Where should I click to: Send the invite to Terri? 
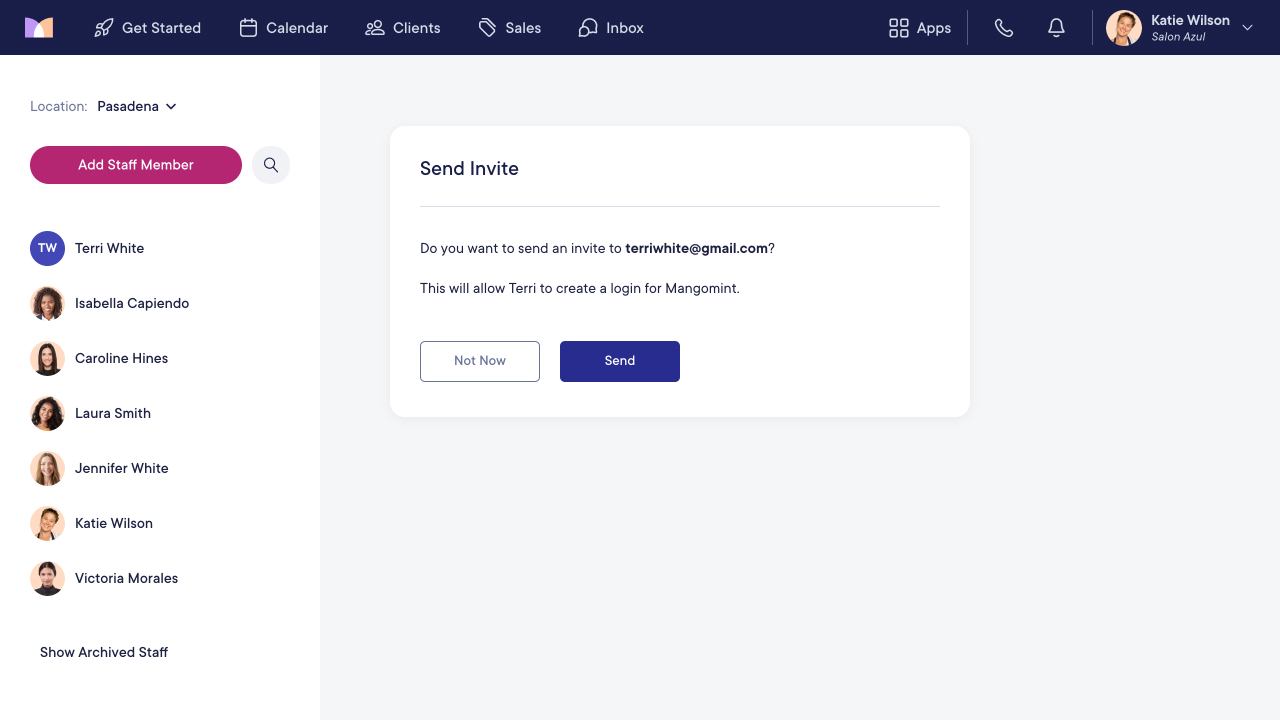tap(620, 361)
